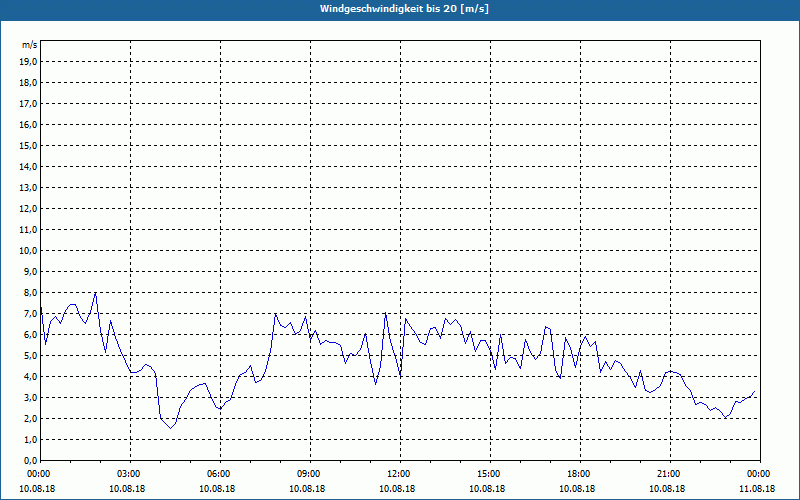This screenshot has height=500, width=800.
Task: Click the '15,0' y-axis label
Action: [x=28, y=145]
